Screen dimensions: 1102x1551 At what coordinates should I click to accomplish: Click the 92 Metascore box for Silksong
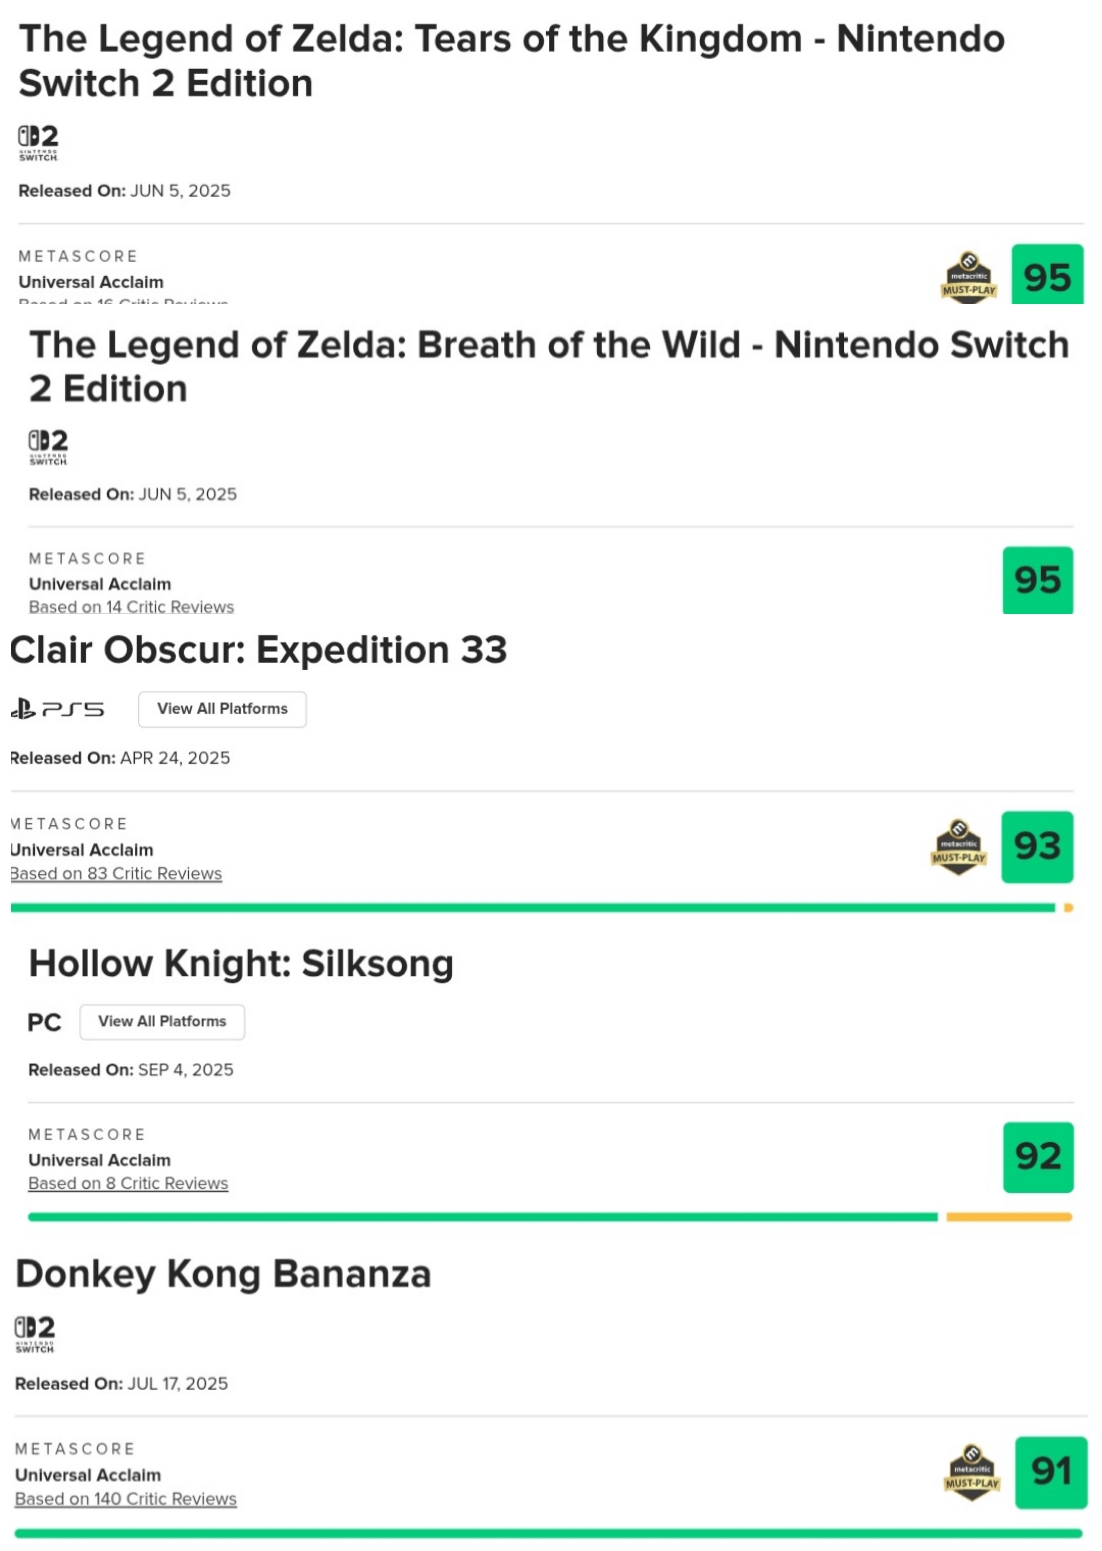[x=1038, y=1157]
